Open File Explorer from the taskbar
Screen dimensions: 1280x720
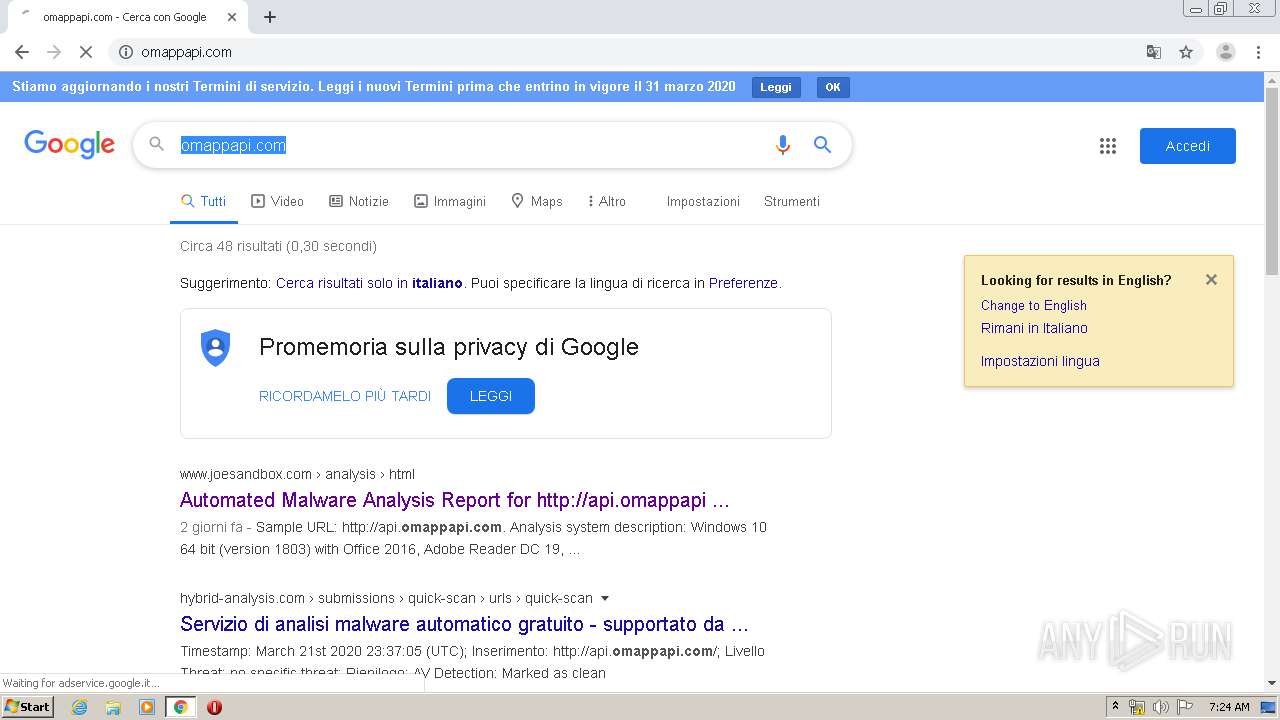pyautogui.click(x=113, y=707)
